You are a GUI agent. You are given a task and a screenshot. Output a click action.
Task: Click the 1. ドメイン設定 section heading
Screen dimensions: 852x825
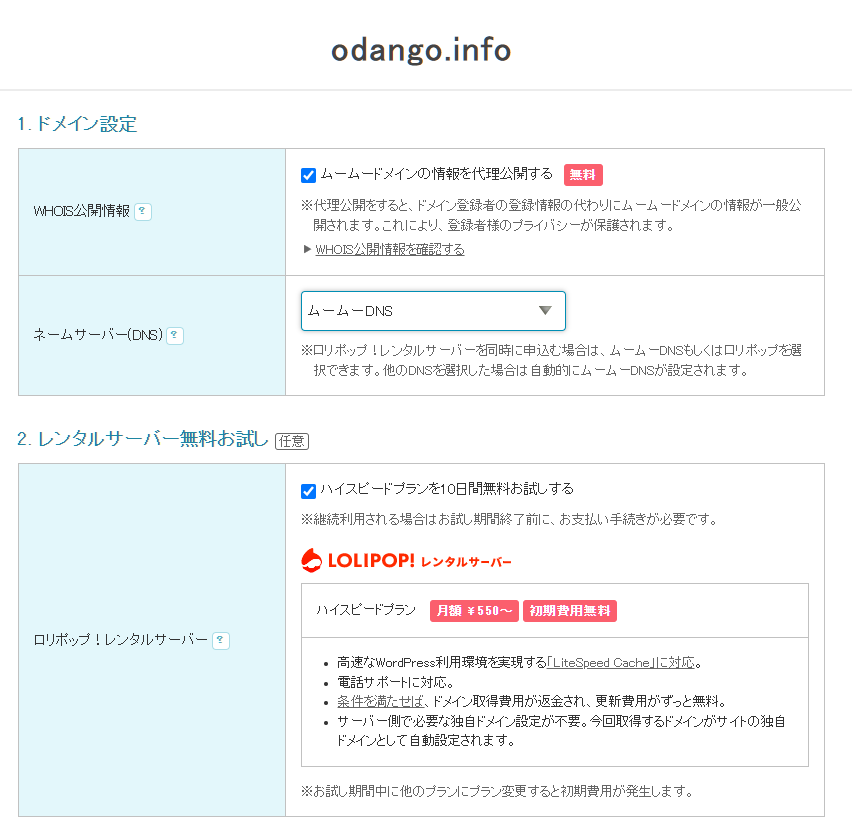pos(77,124)
